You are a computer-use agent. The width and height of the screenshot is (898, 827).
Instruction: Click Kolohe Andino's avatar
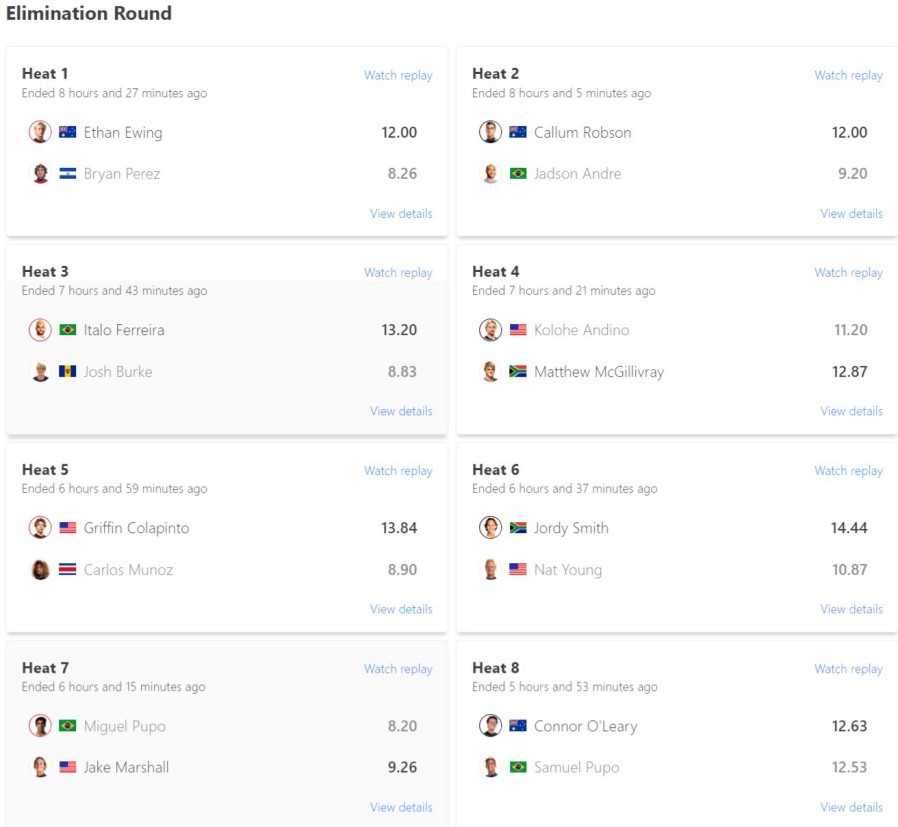pos(490,330)
